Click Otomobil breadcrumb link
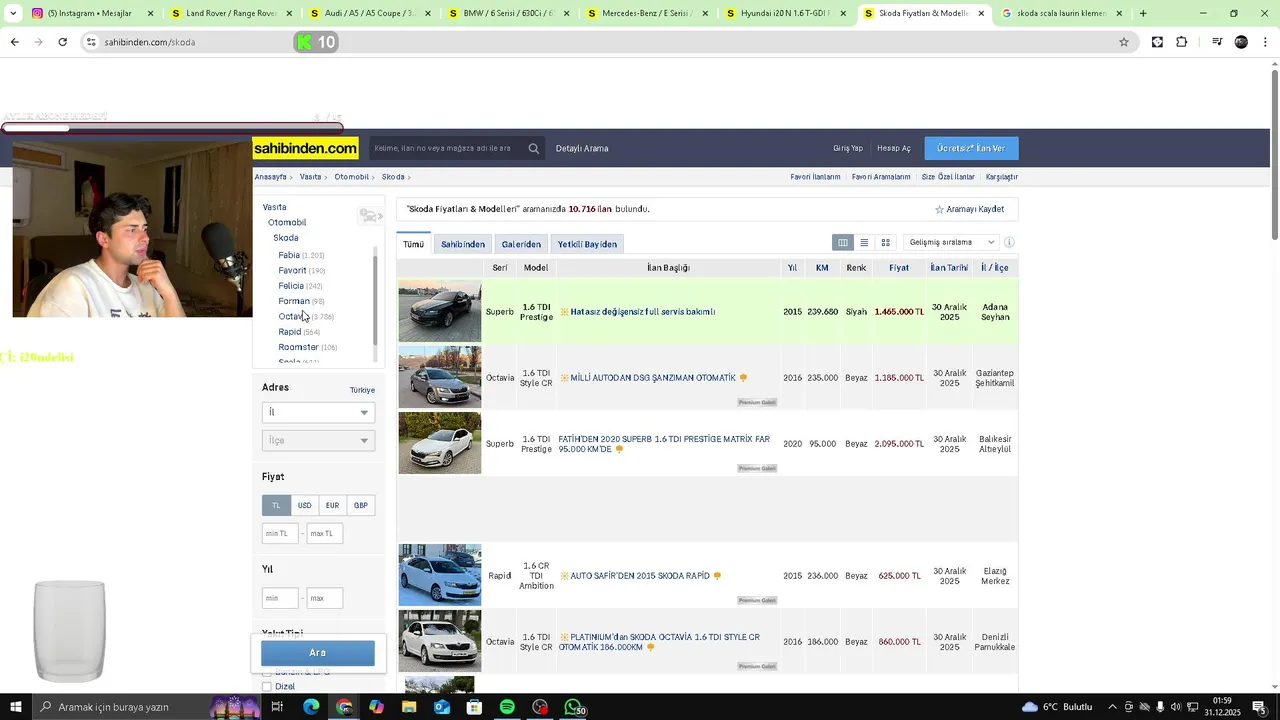Viewport: 1280px width, 720px height. pos(351,177)
